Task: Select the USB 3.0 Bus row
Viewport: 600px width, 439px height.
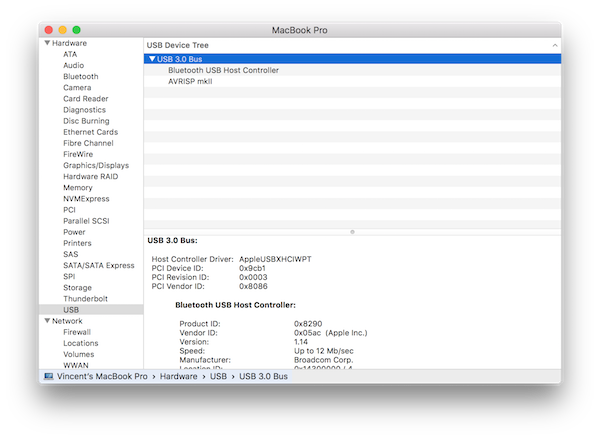Action: 352,59
